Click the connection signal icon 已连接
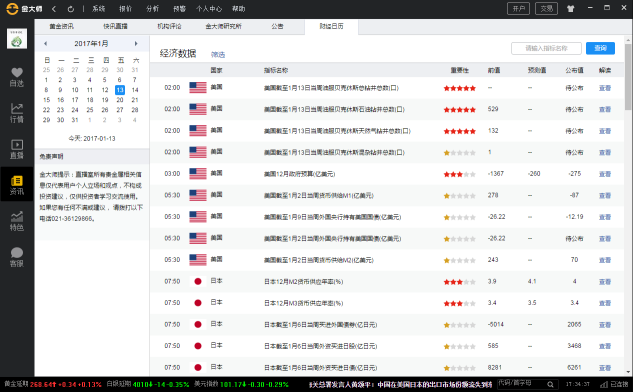 604,384
